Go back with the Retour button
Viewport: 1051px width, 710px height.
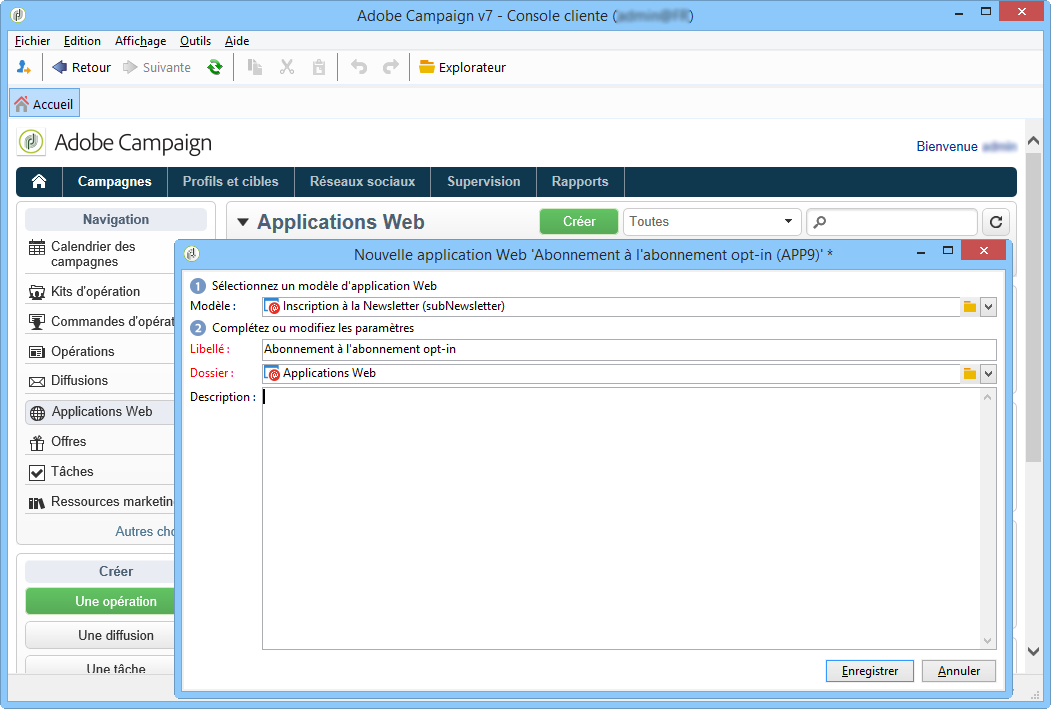coord(81,67)
